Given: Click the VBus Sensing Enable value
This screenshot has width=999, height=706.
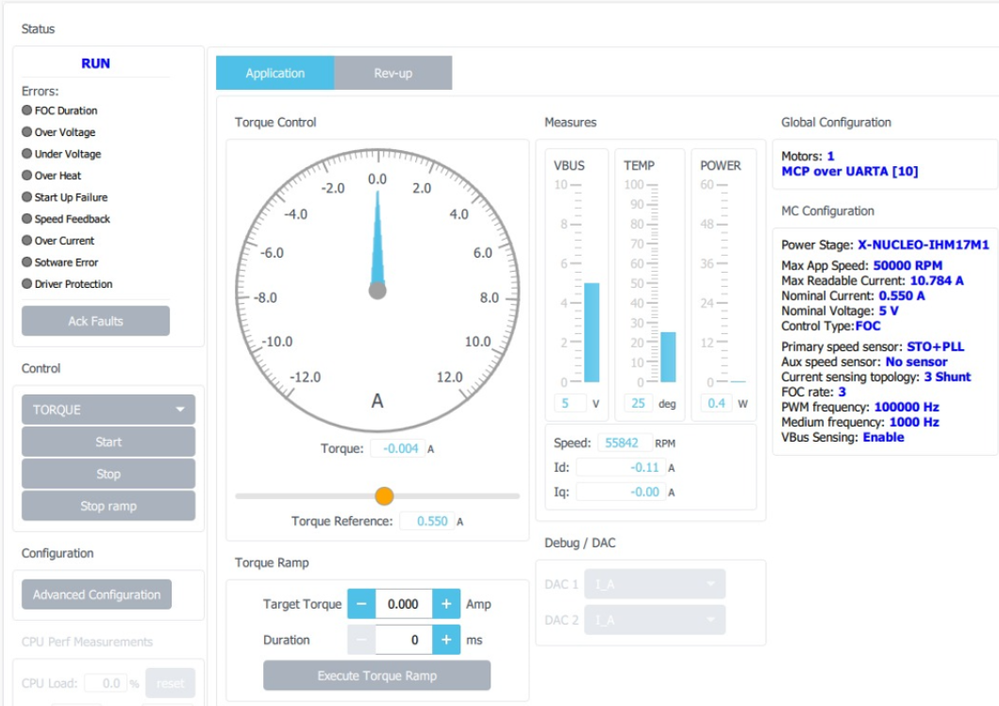Looking at the screenshot, I should pyautogui.click(x=884, y=437).
